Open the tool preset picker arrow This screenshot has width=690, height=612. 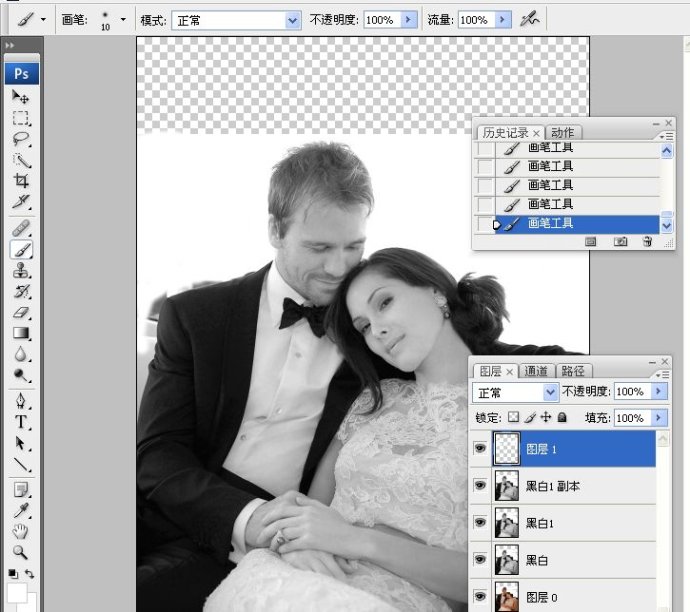[43, 20]
